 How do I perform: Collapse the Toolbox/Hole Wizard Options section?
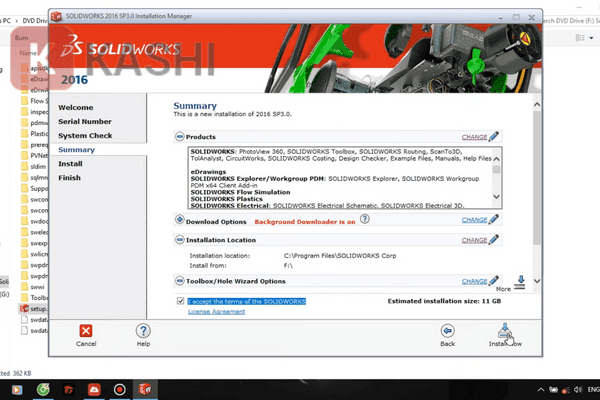pyautogui.click(x=179, y=281)
